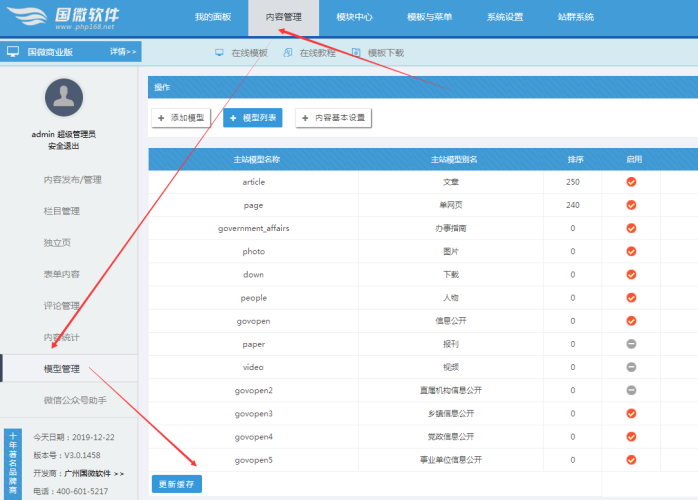Toggle enabled status for article model

[x=631, y=182]
